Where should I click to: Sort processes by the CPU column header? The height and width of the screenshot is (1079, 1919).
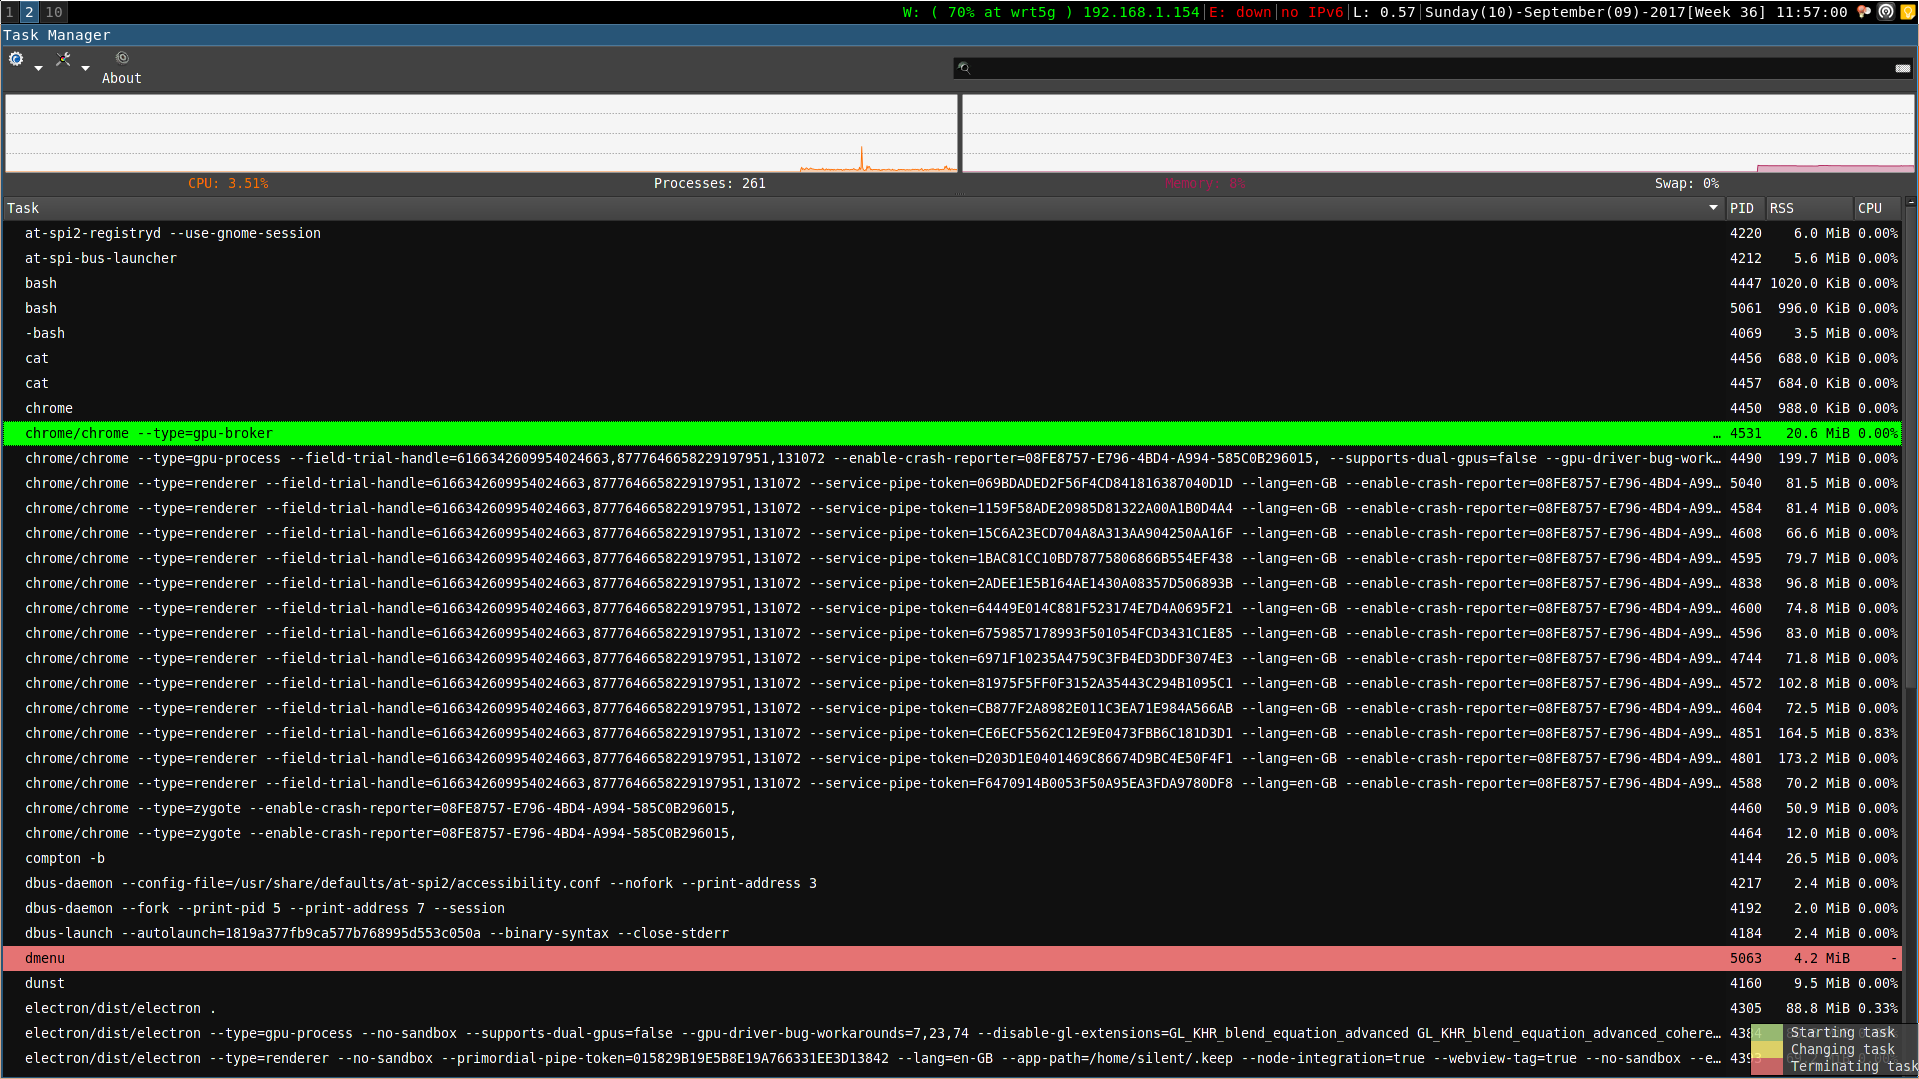(x=1869, y=208)
